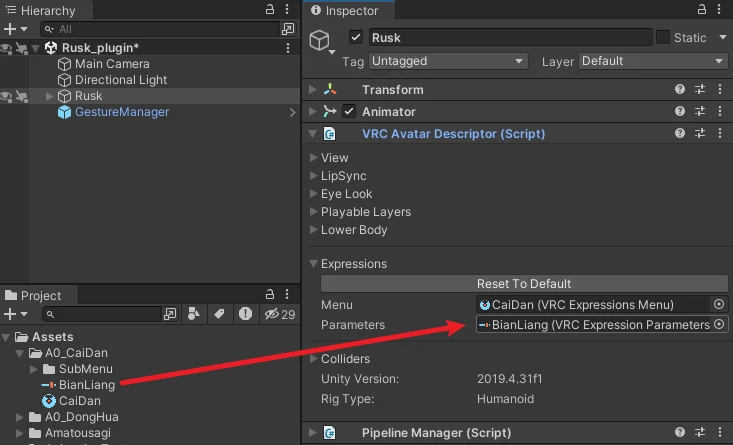The image size is (733, 445).
Task: Click object picker for Menu field
Action: coord(718,305)
